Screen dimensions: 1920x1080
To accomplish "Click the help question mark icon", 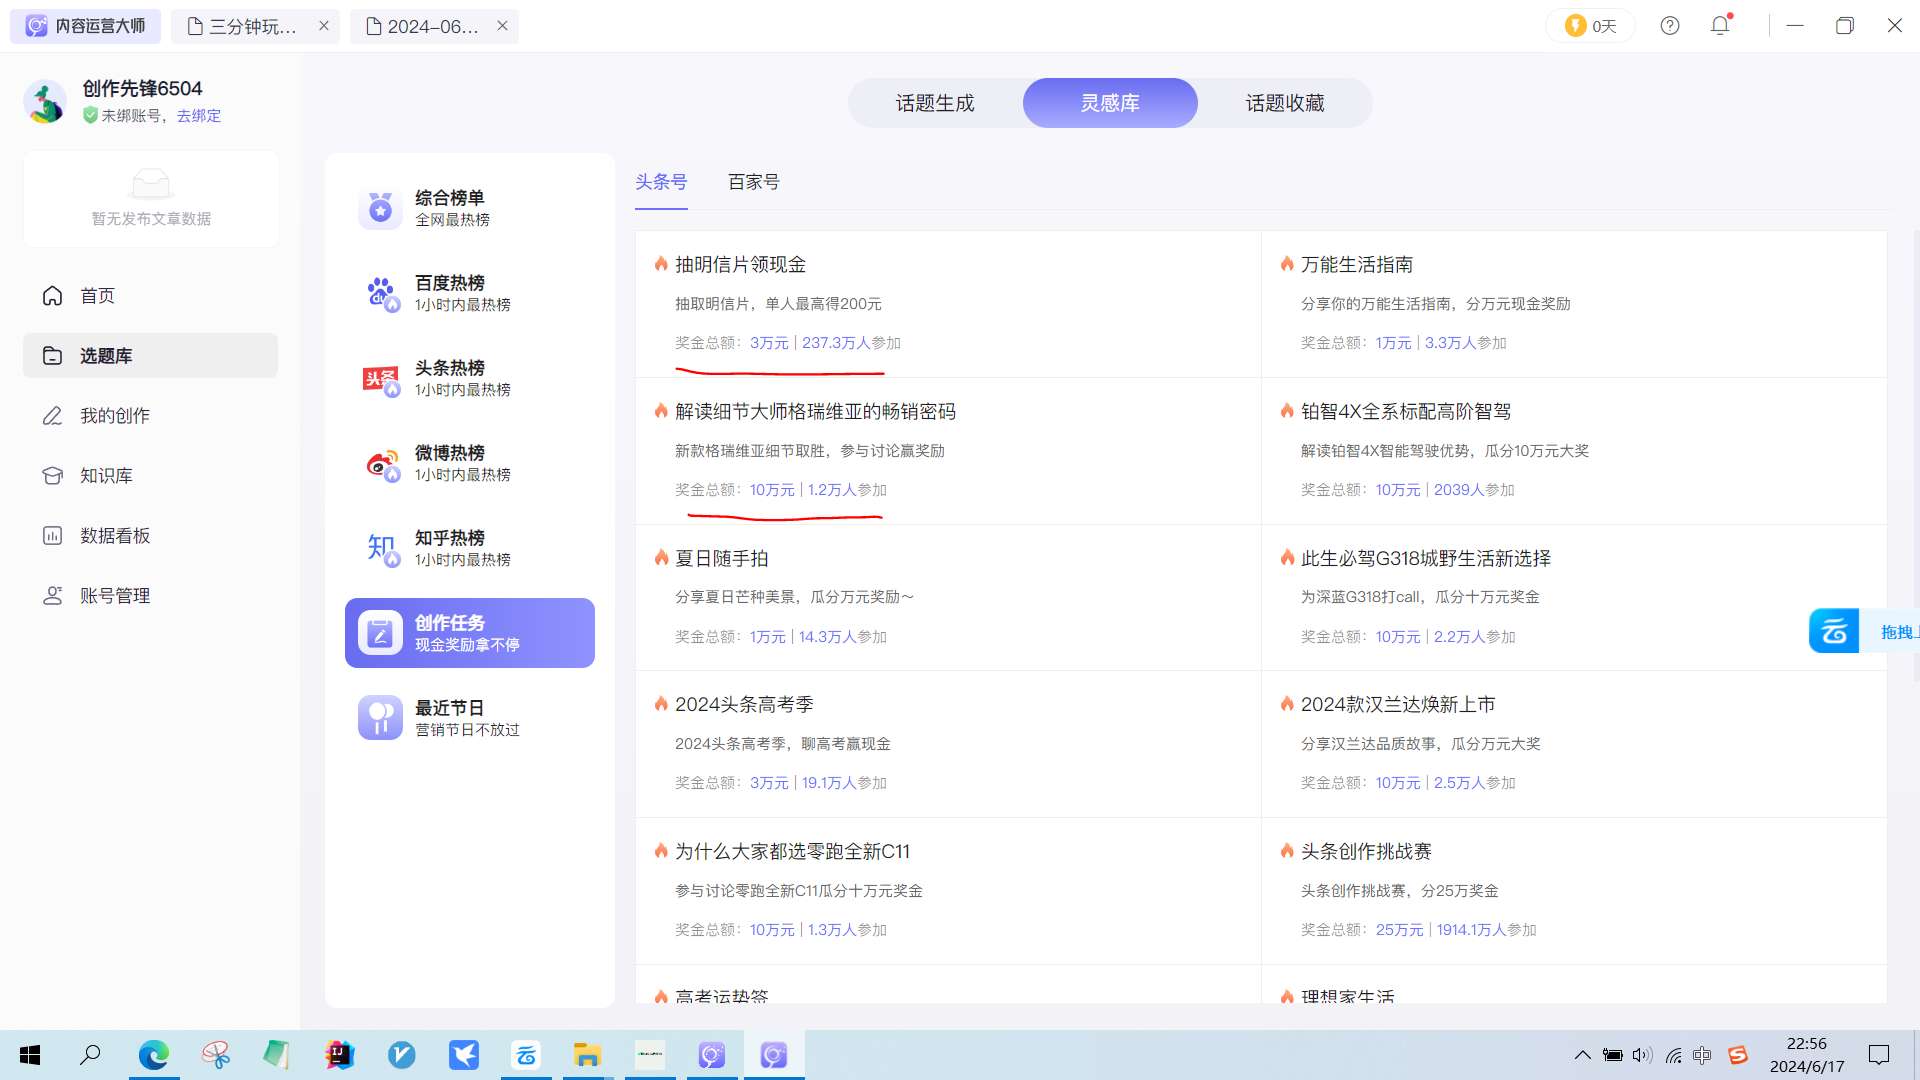I will 1670,26.
